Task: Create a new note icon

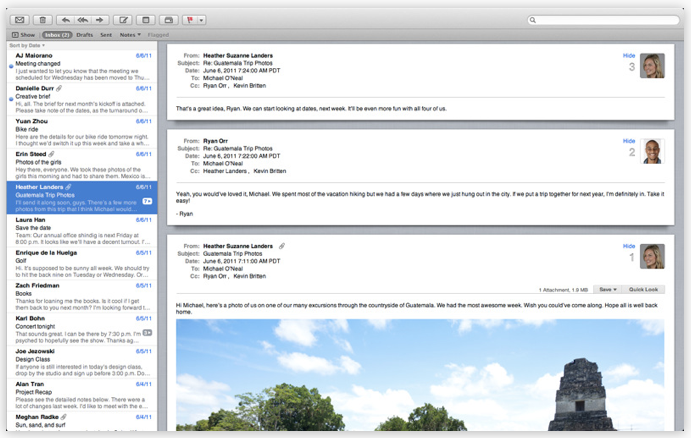Action: (146, 20)
